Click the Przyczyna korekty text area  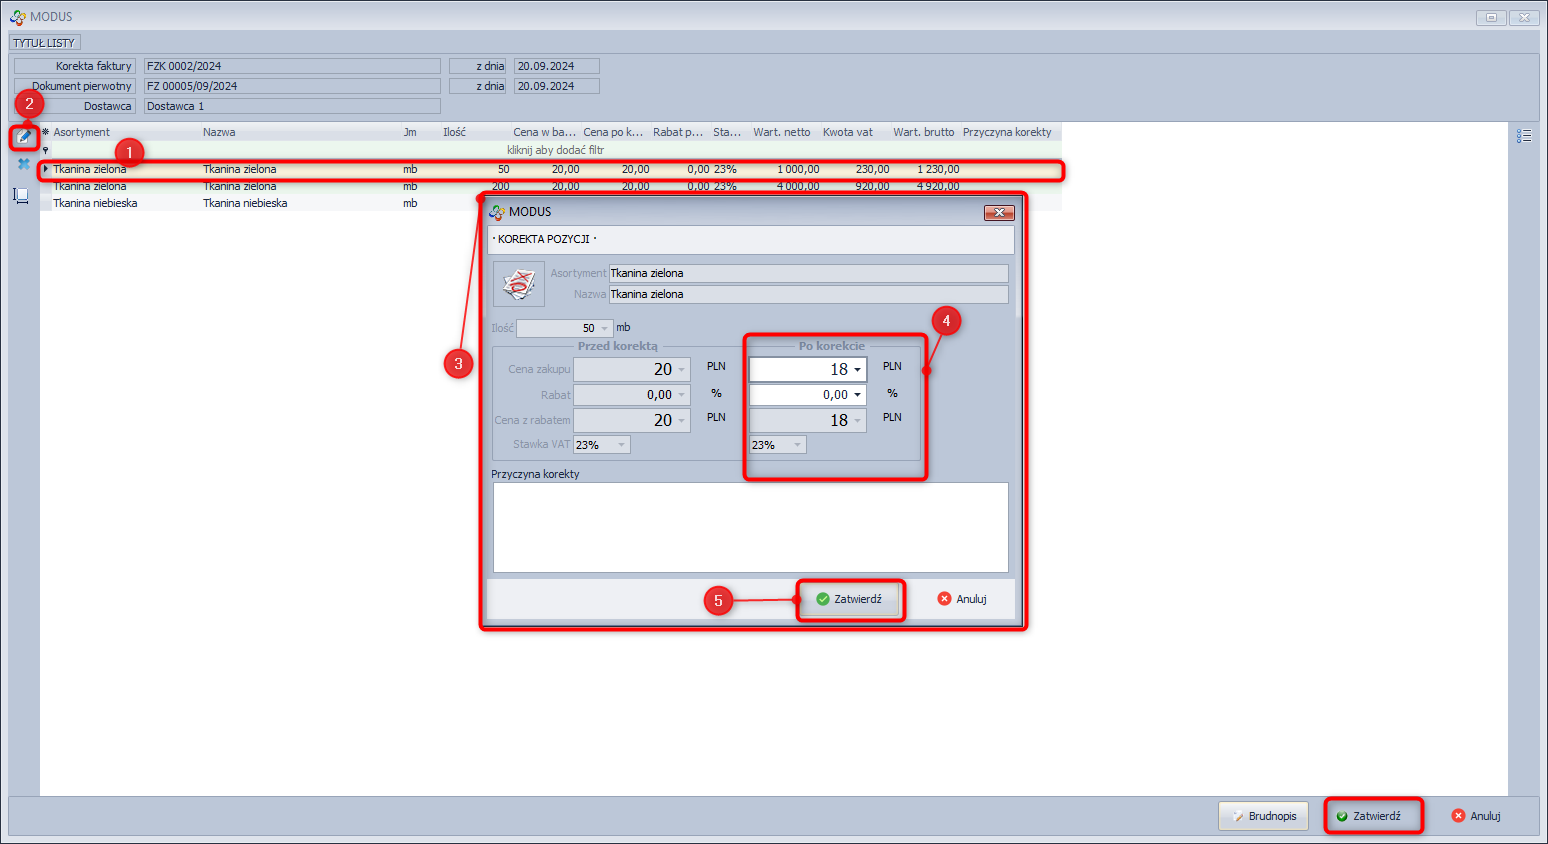[750, 527]
